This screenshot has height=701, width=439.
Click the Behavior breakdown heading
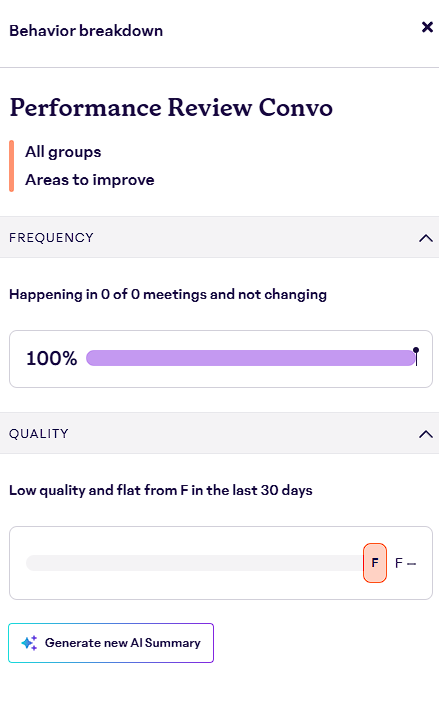tap(86, 31)
